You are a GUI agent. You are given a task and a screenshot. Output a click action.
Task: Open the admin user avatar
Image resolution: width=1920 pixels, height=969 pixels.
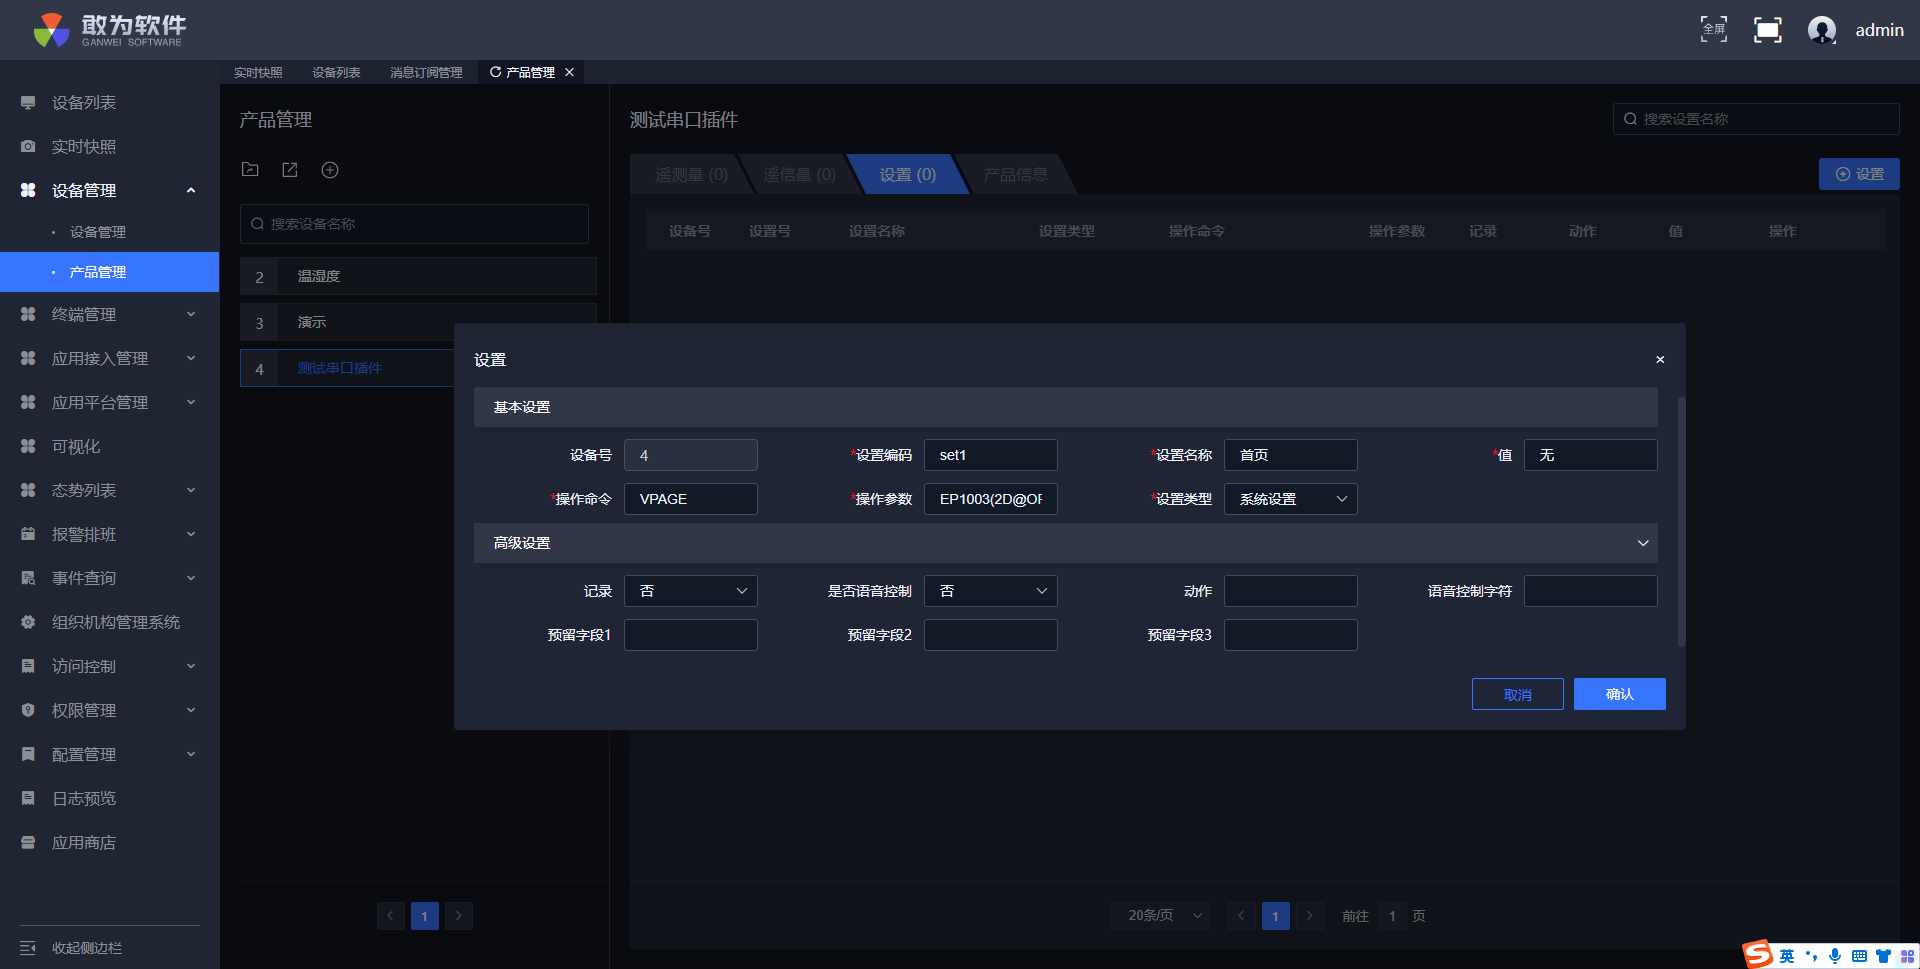pos(1822,30)
